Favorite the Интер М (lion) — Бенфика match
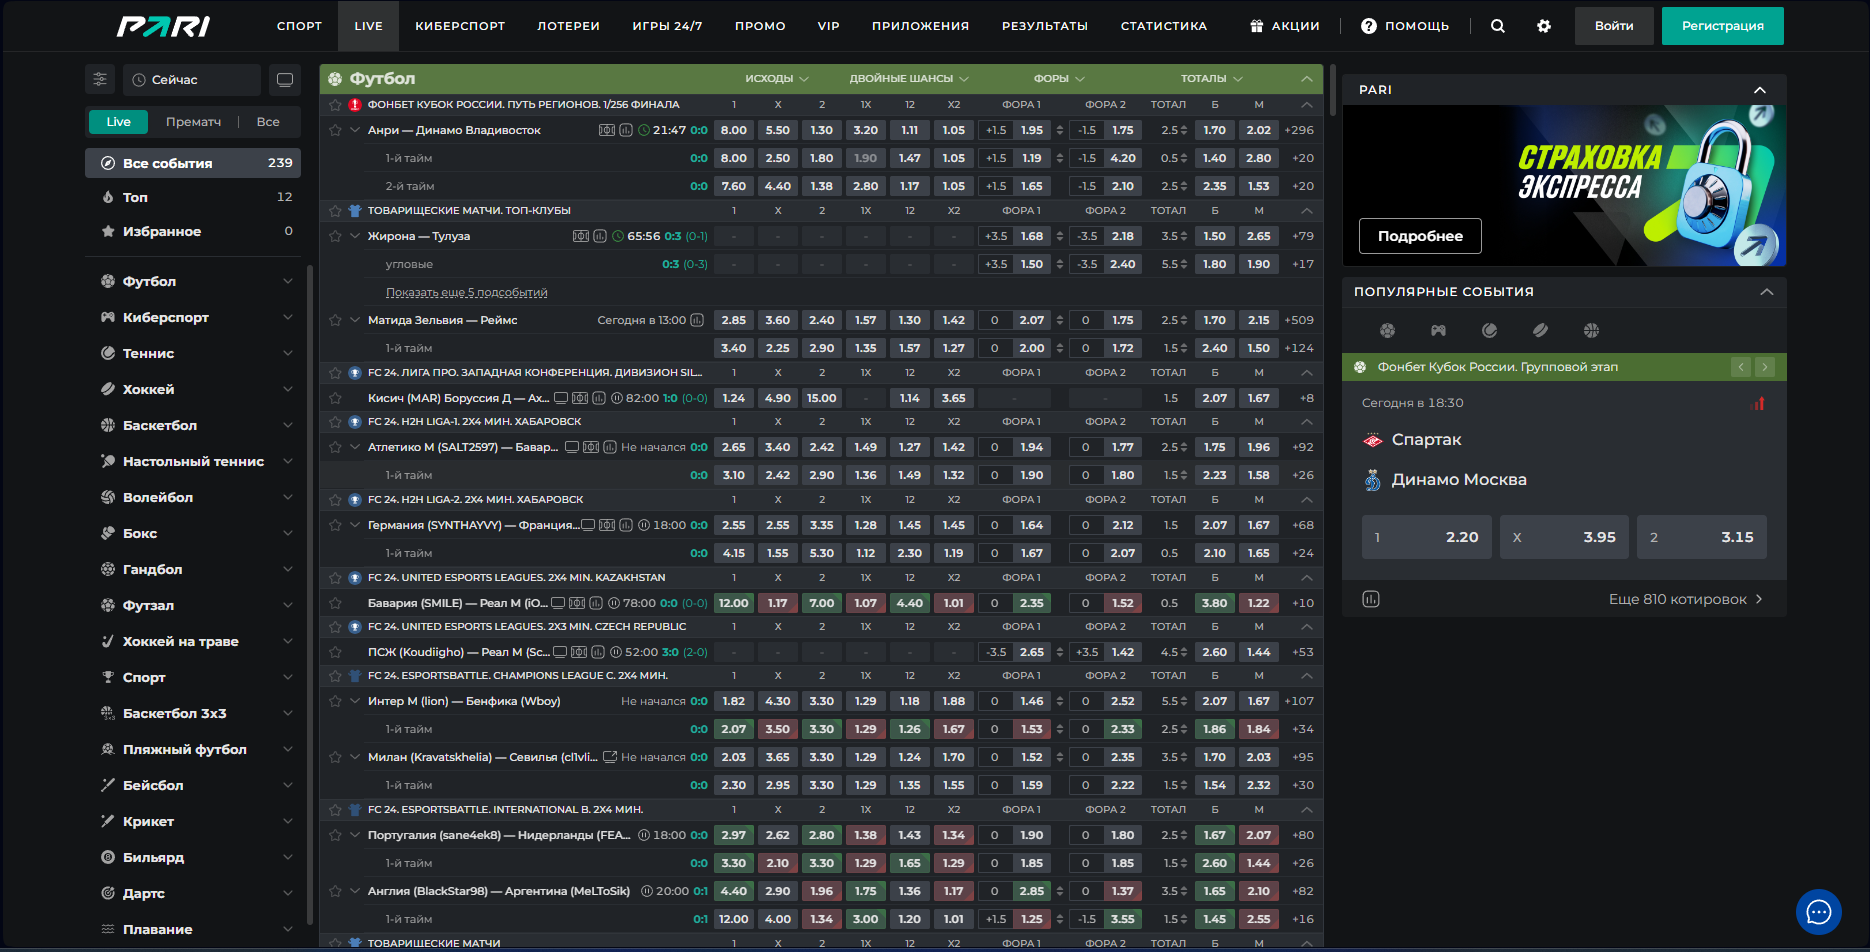Image resolution: width=1870 pixels, height=952 pixels. pyautogui.click(x=335, y=701)
